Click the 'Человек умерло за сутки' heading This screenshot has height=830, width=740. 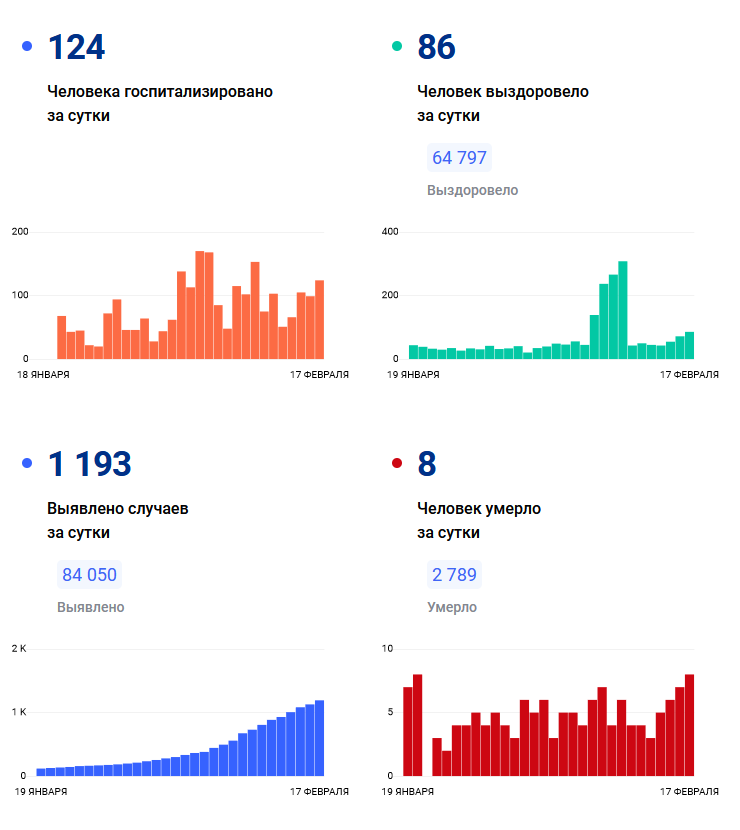click(x=478, y=520)
